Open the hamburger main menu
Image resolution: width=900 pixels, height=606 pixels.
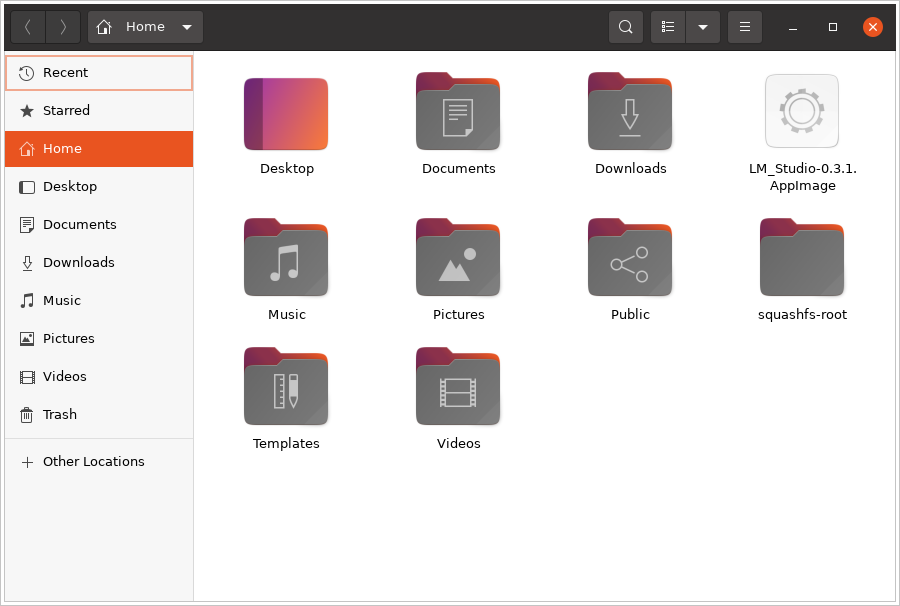tap(745, 27)
